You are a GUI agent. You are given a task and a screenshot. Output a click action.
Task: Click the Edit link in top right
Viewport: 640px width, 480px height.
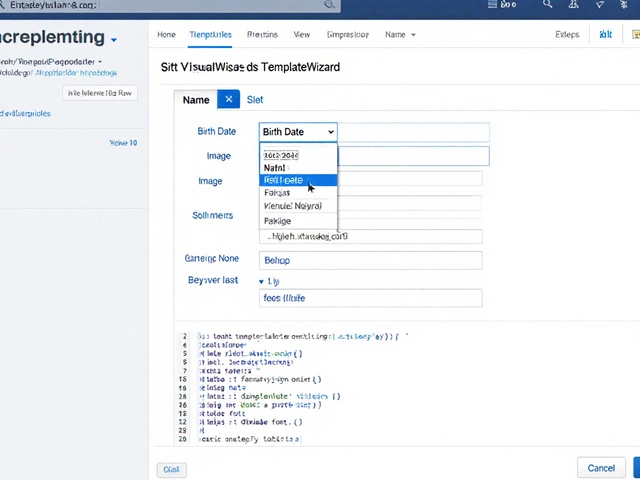[605, 35]
